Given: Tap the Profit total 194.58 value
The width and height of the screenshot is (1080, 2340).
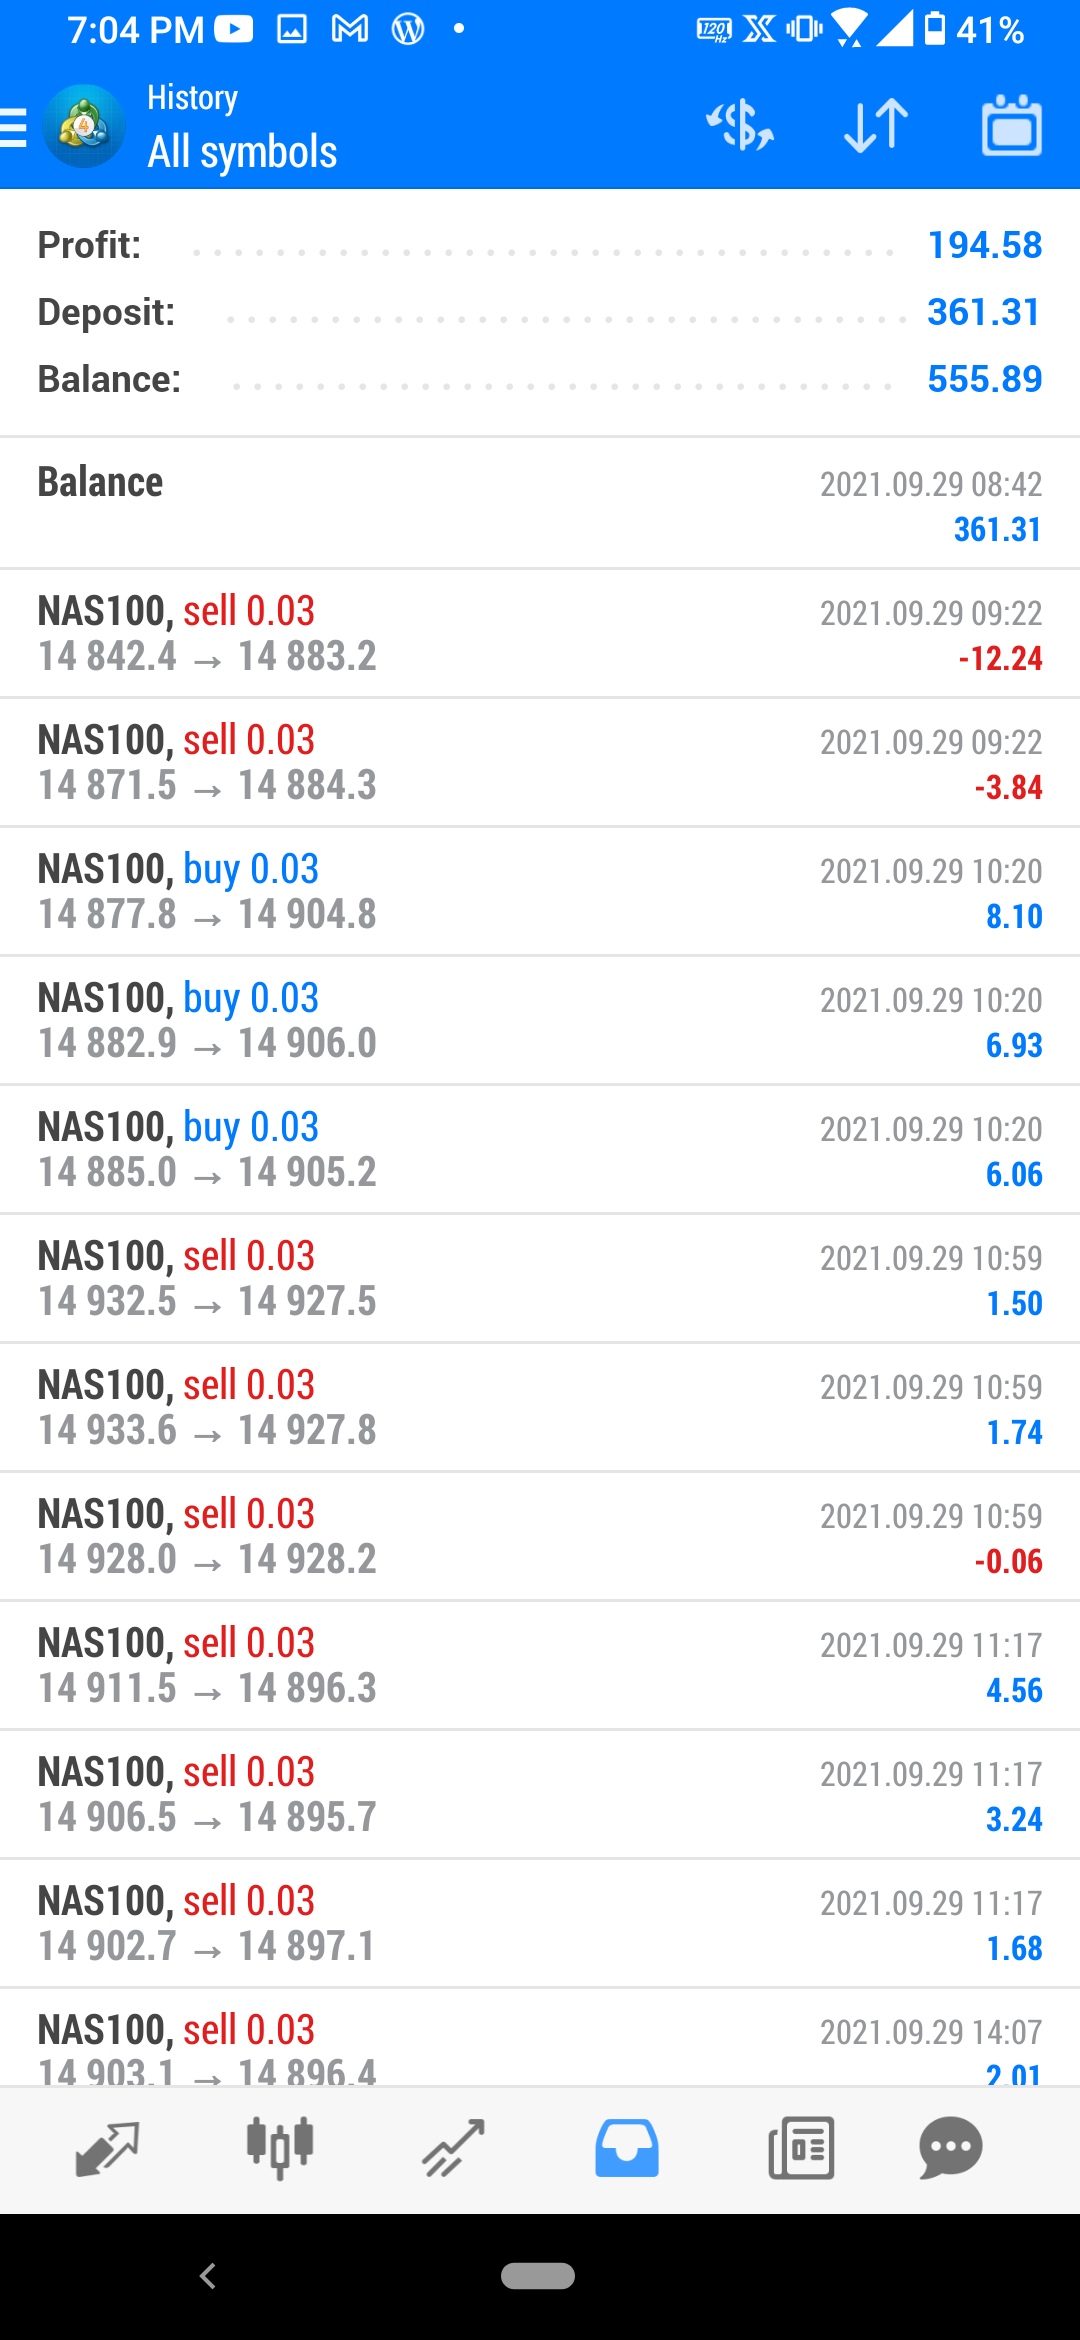Looking at the screenshot, I should [984, 245].
